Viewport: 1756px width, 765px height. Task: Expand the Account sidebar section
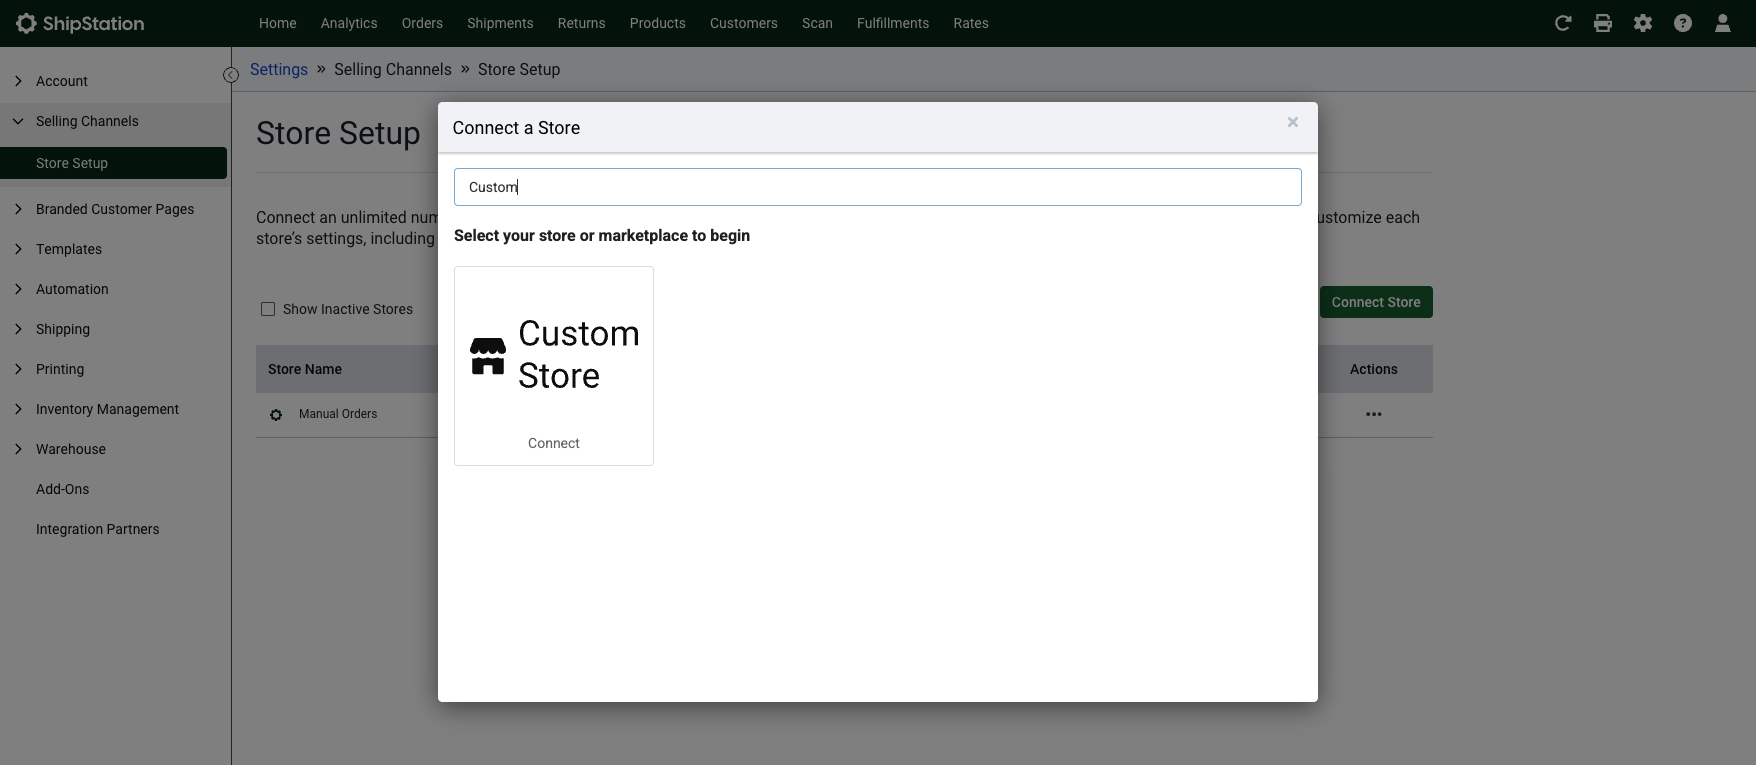click(x=62, y=81)
